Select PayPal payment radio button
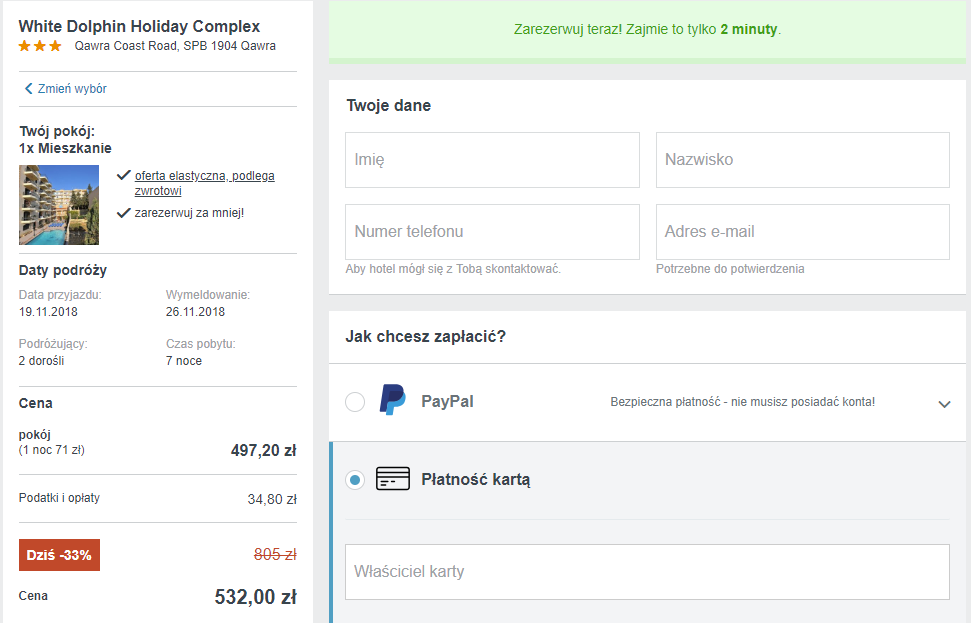This screenshot has height=623, width=971. [x=355, y=402]
